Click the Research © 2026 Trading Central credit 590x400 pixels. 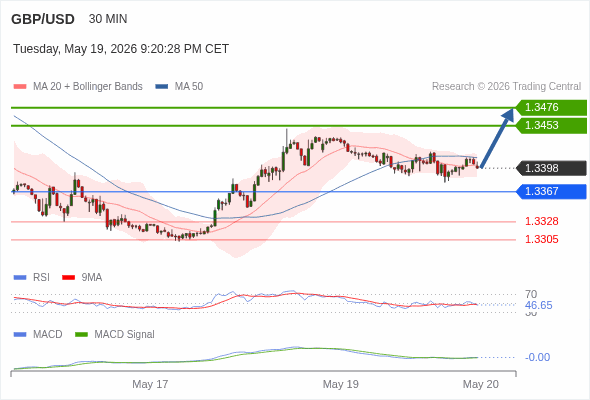click(506, 87)
